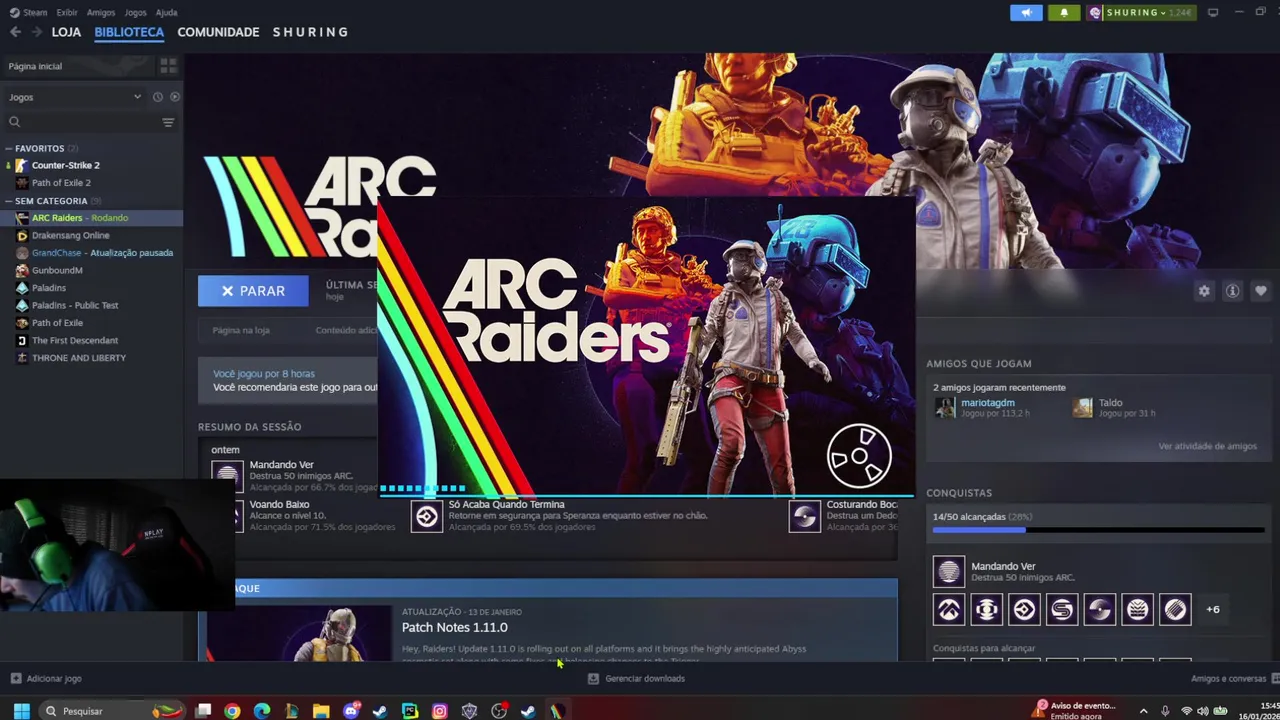Open the Exibir menu
1280x720 pixels.
(x=67, y=12)
